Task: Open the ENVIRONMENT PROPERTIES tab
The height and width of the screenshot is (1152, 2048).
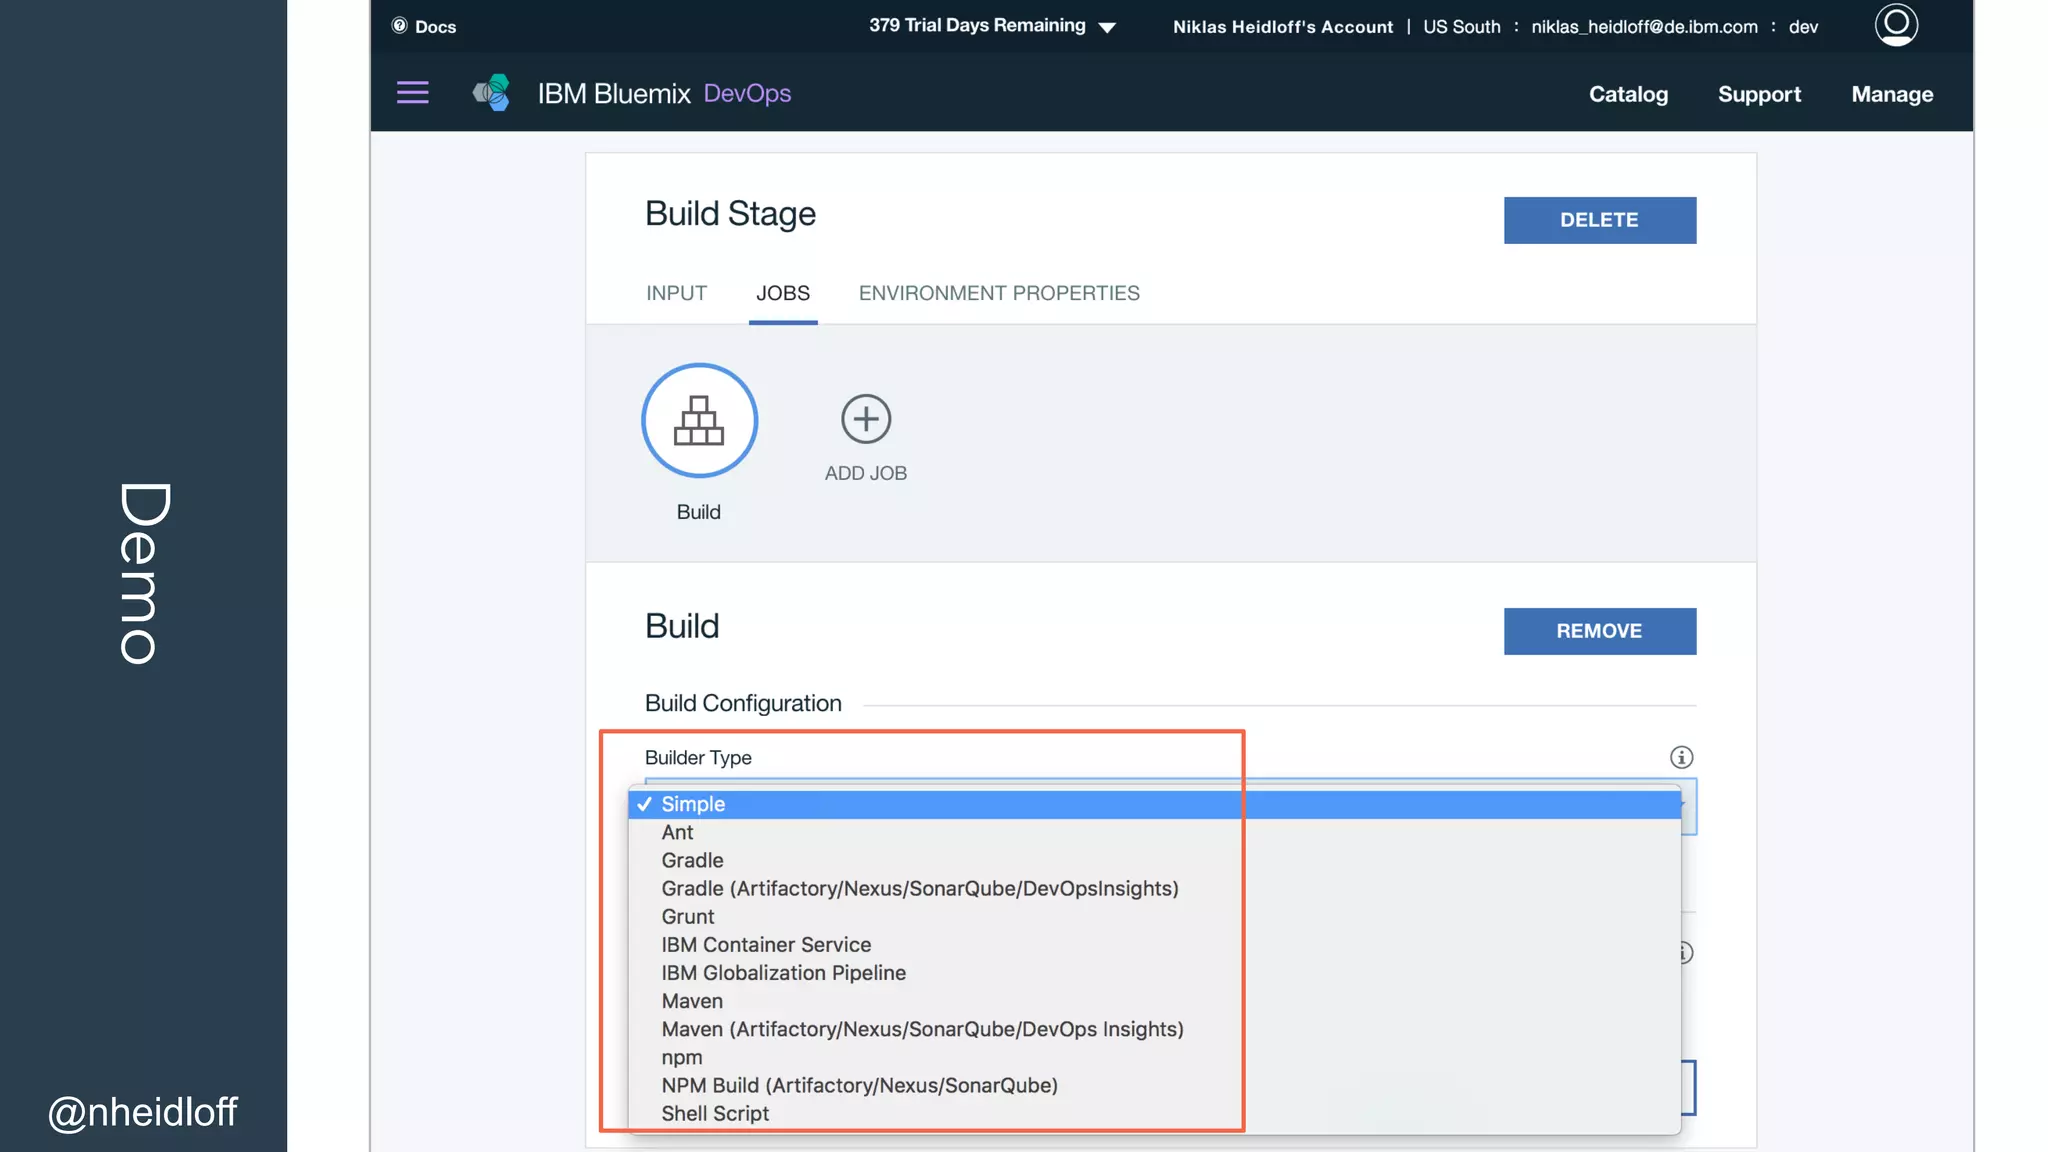Action: (x=998, y=293)
